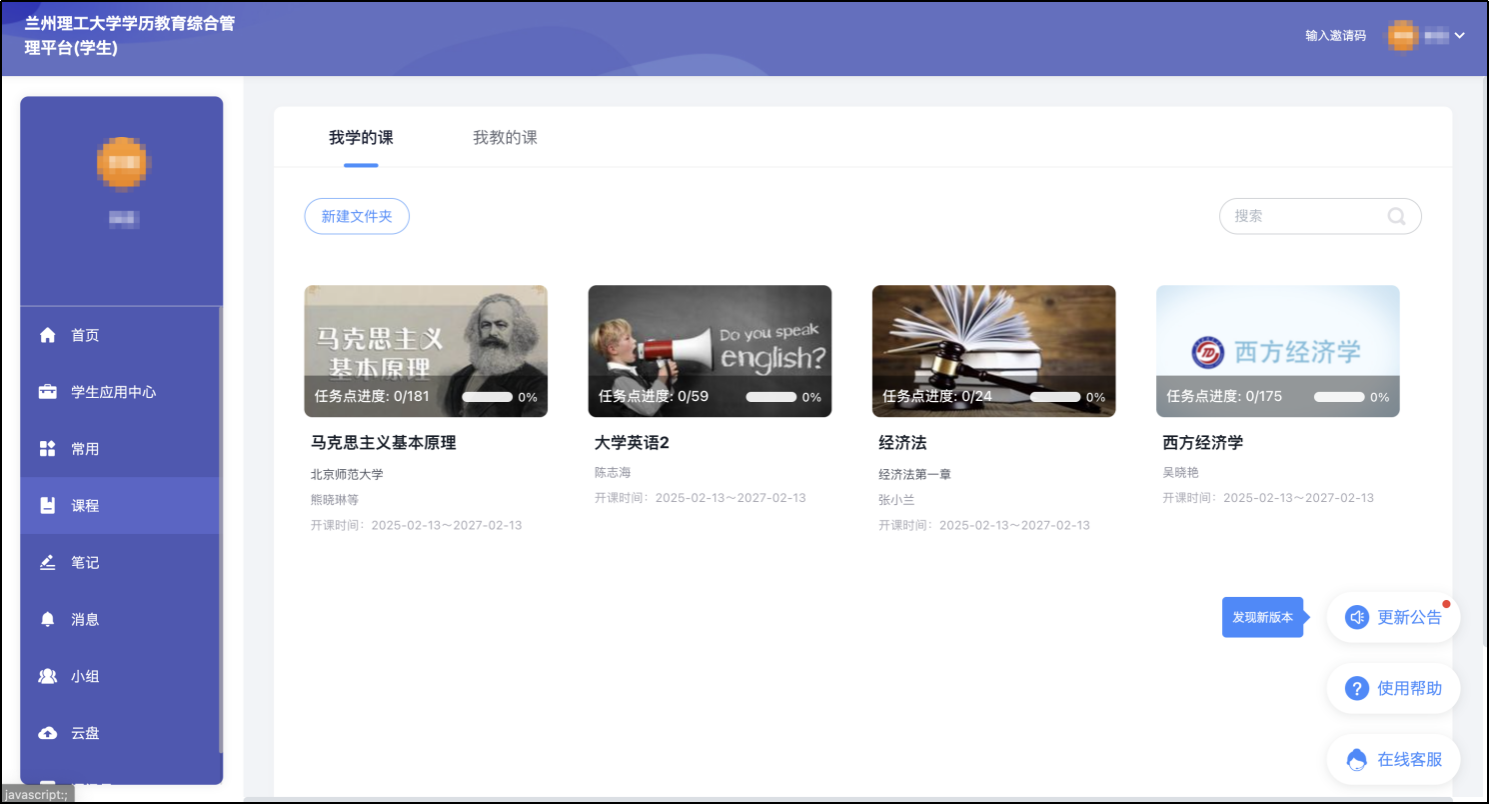
Task: Open the 云盘 cloud upload icon
Action: point(47,733)
